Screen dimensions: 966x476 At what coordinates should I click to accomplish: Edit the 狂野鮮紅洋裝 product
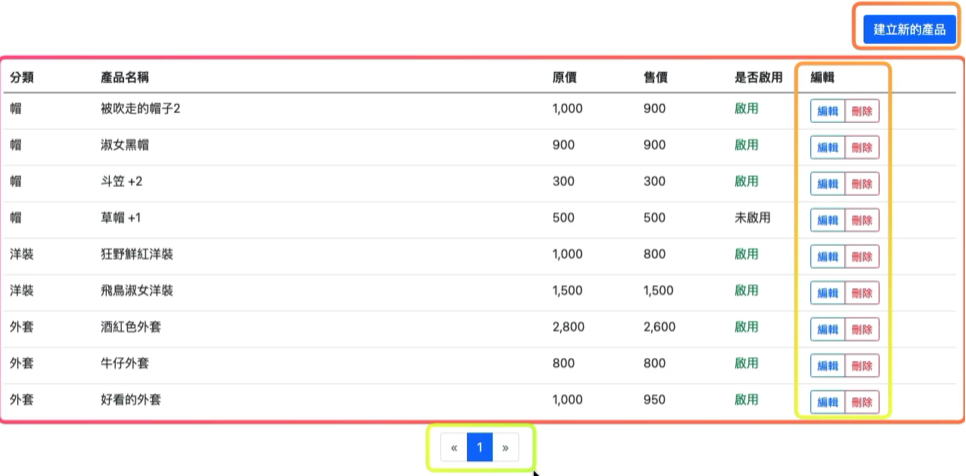click(827, 257)
